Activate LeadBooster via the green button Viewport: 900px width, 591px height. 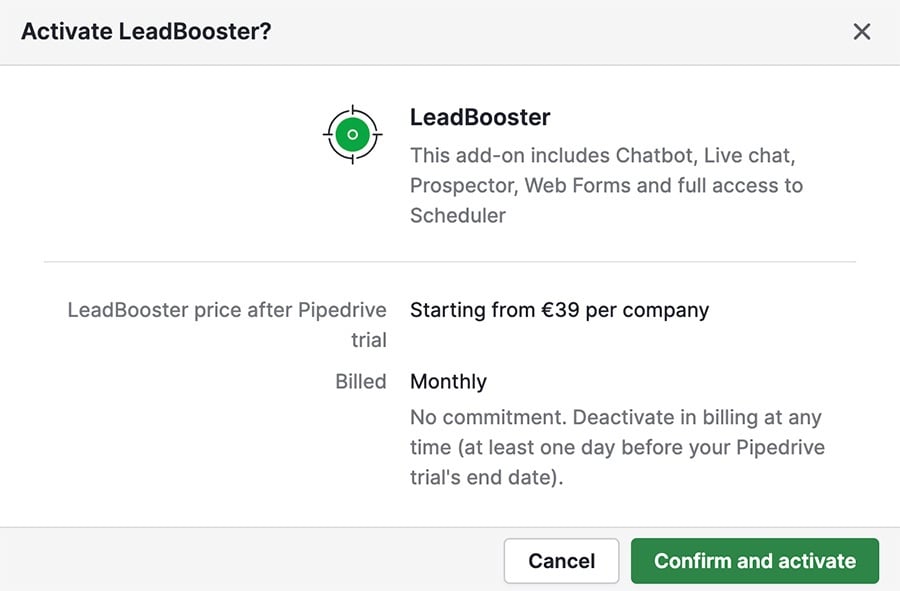755,561
